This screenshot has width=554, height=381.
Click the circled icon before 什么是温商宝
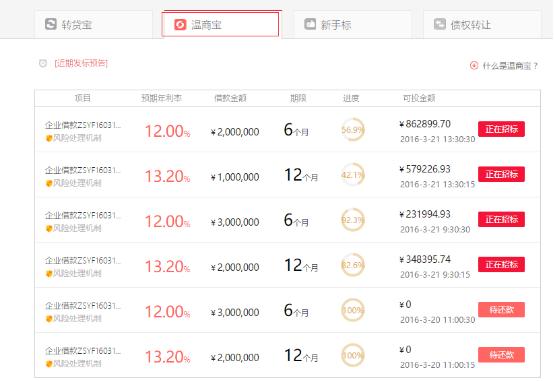pos(474,65)
